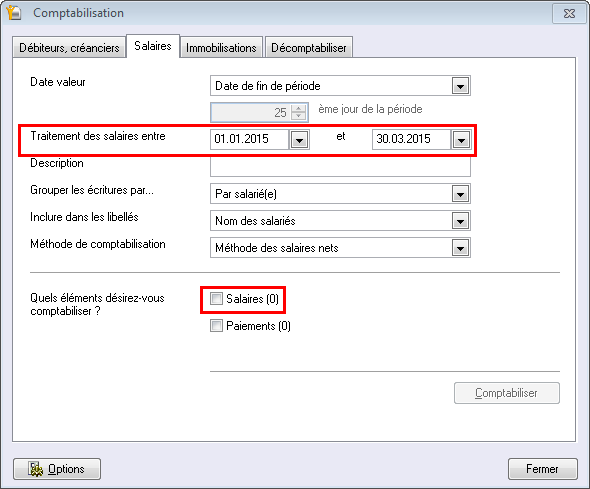Click the gear icon on Options button
Screen dimensions: 590x489
pos(36,469)
